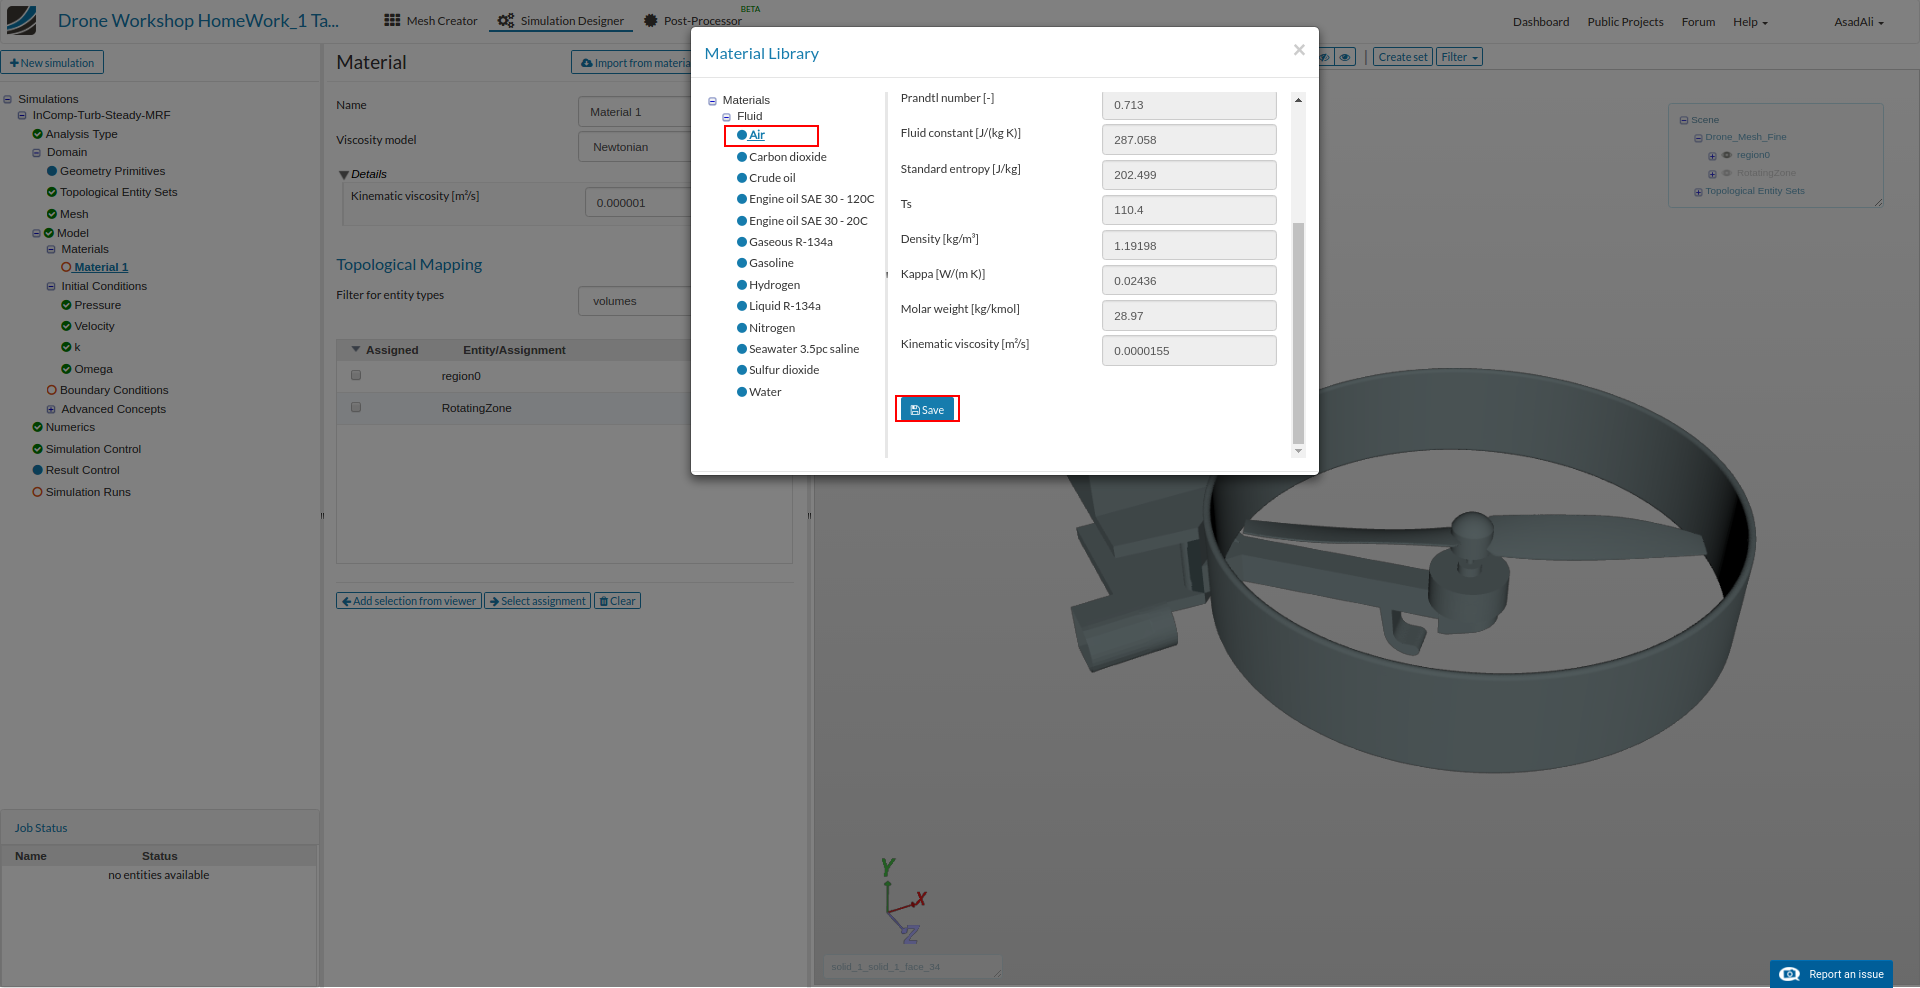Click the blue dot beside Carbon dioxide

point(742,157)
